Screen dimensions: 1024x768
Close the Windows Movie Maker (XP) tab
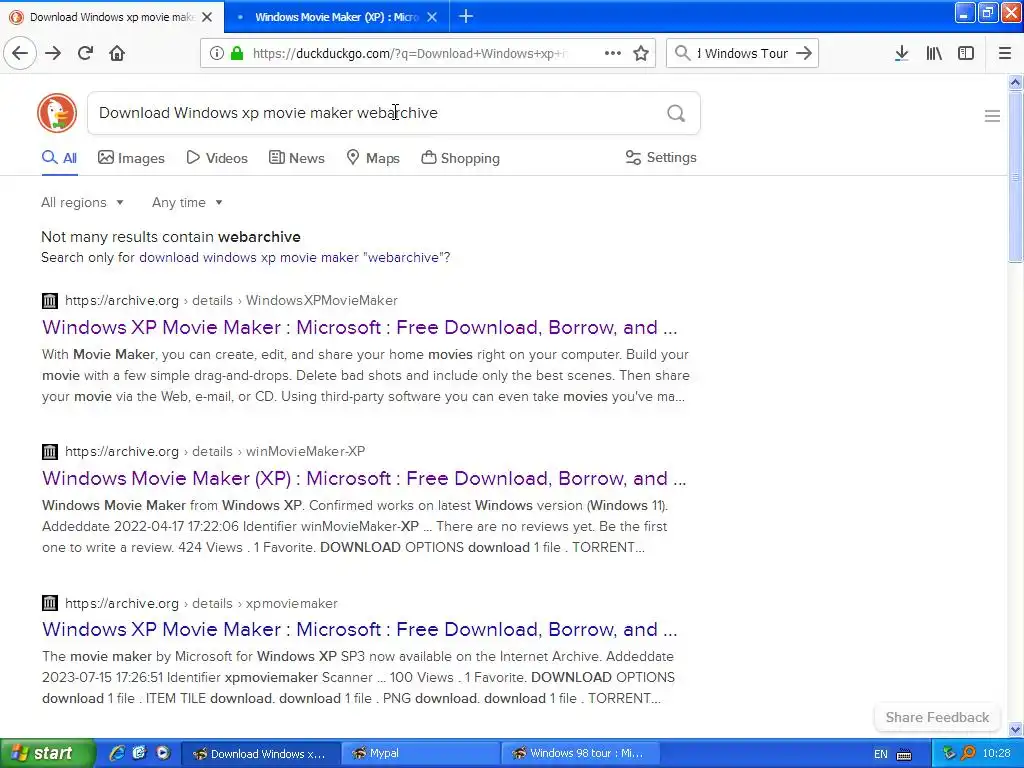pyautogui.click(x=432, y=17)
